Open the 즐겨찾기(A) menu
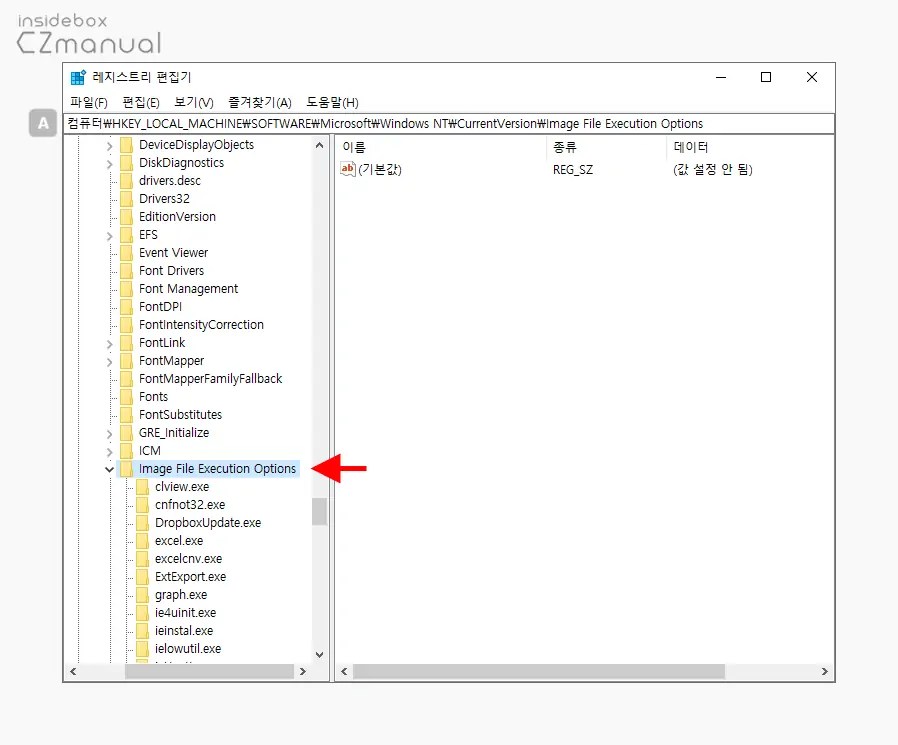The width and height of the screenshot is (898, 745). coord(260,103)
